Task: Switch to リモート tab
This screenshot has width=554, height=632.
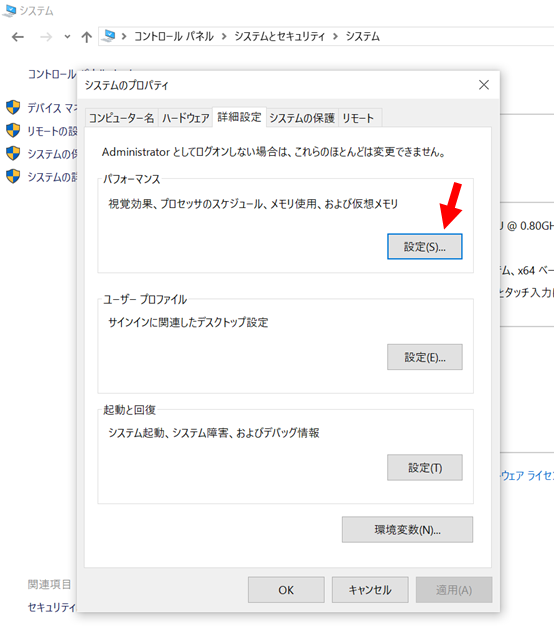Action: tap(358, 118)
